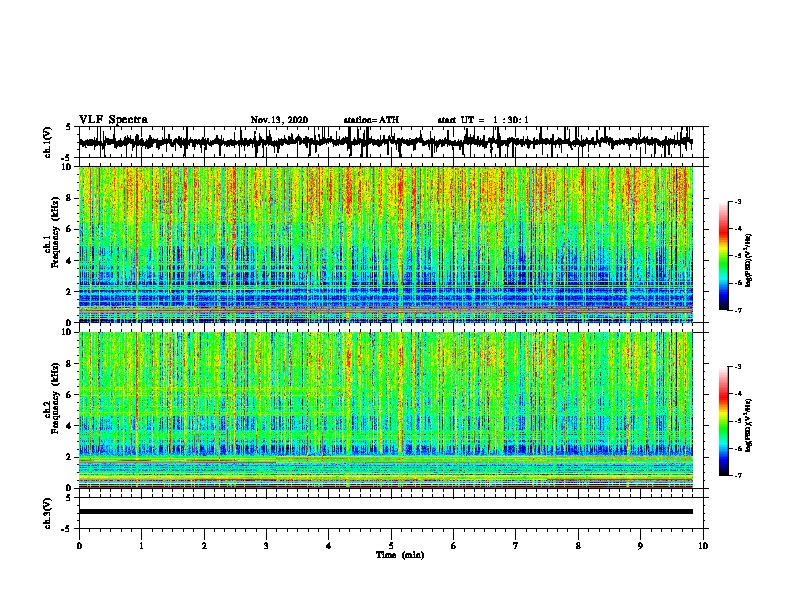
Task: Click the "station=ATH" header label
Action: 371,120
